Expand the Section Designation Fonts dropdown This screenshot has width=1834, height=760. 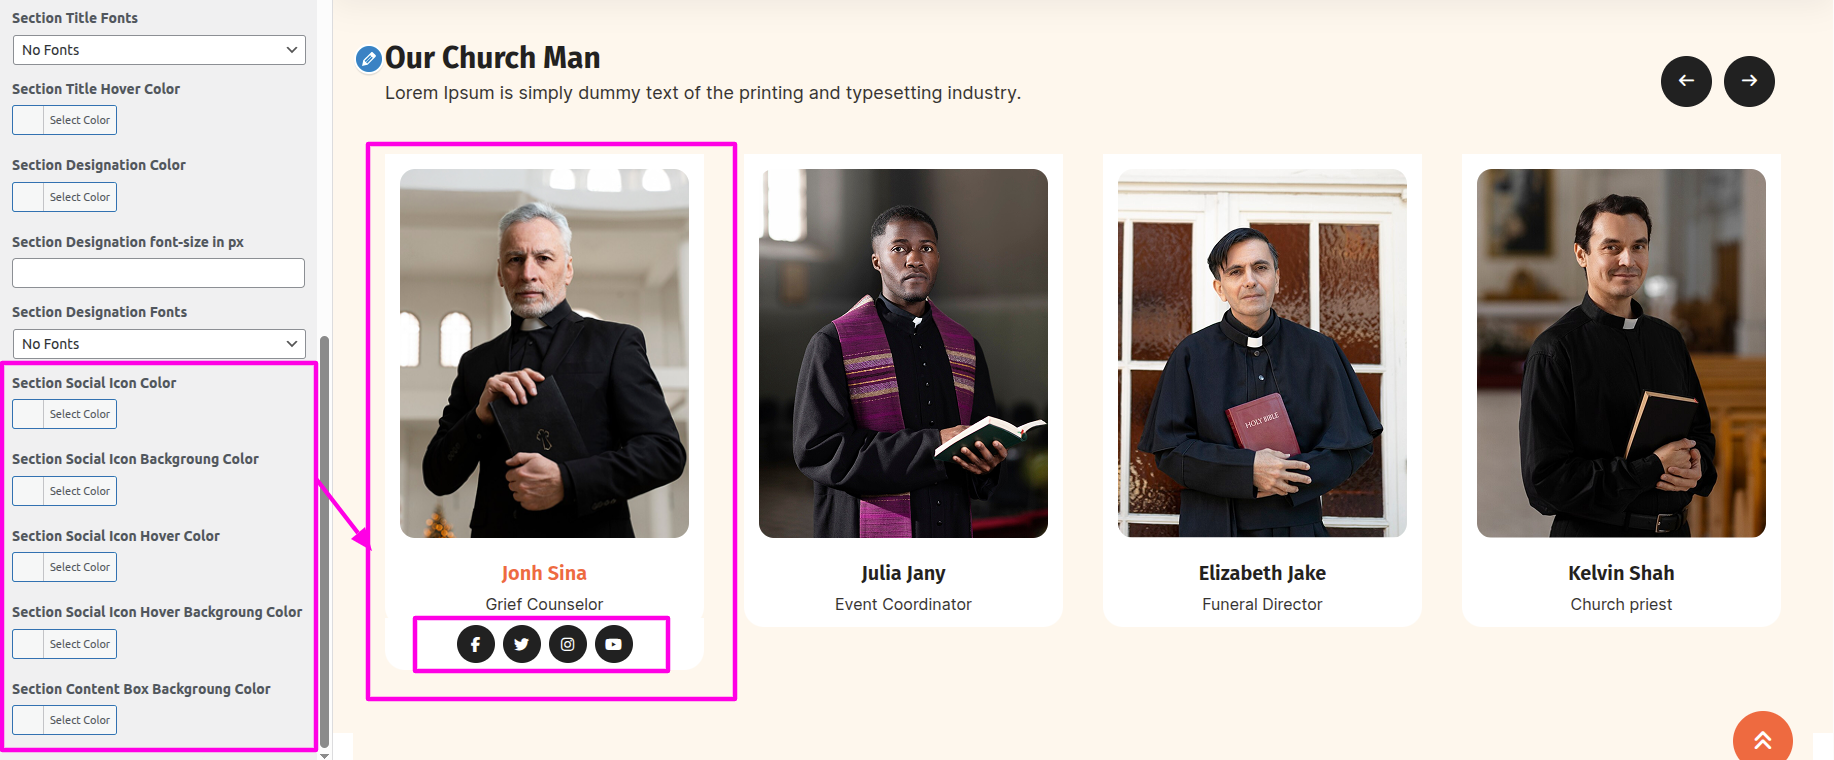[x=159, y=344]
